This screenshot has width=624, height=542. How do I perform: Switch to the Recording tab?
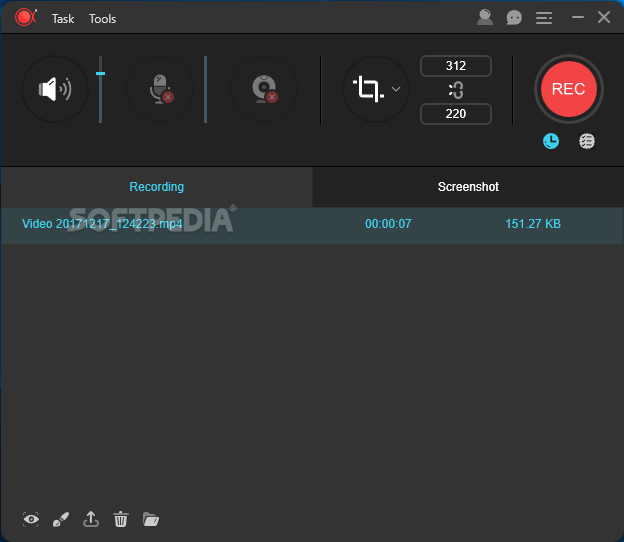pyautogui.click(x=157, y=187)
